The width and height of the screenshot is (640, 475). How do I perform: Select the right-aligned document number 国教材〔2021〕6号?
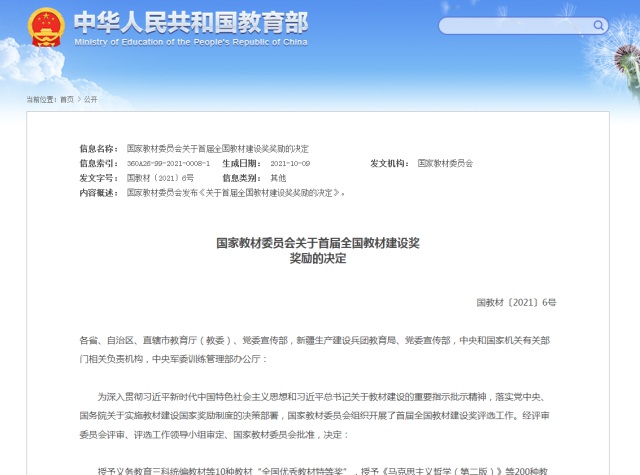pyautogui.click(x=516, y=302)
